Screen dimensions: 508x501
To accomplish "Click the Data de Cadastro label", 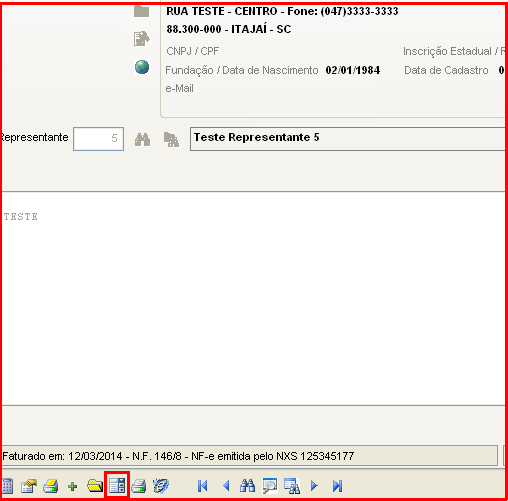I will (446, 70).
